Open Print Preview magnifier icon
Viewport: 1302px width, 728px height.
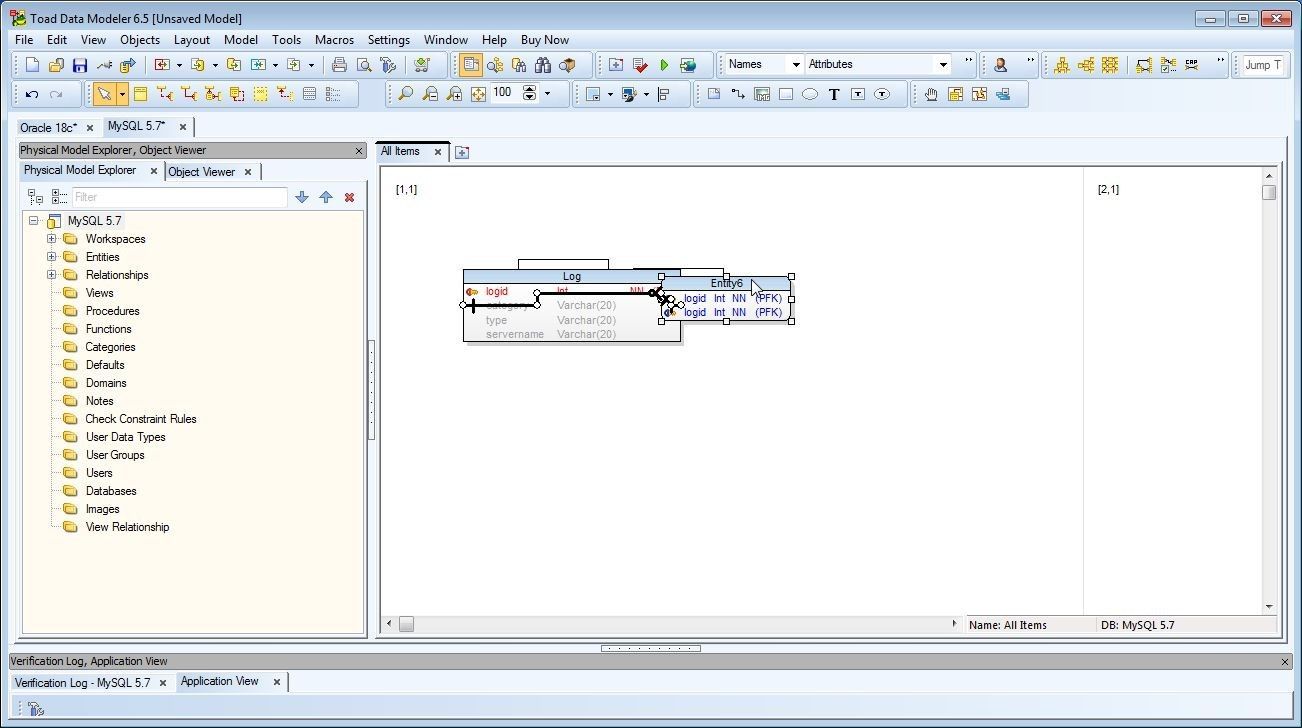[364, 65]
